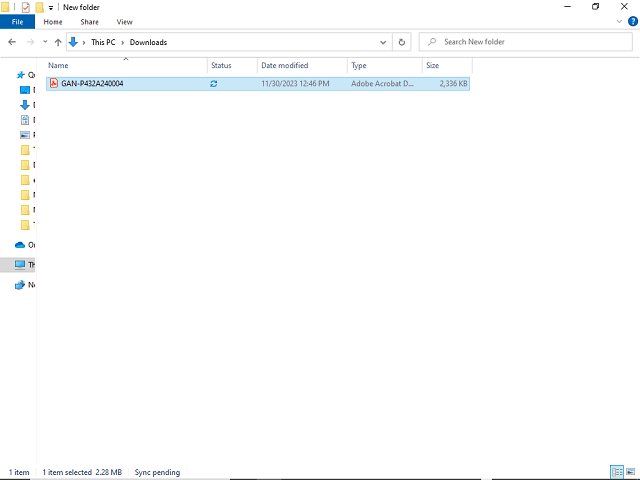This screenshot has height=480, width=640.
Task: Switch to the Home ribbon tab
Action: click(x=53, y=22)
